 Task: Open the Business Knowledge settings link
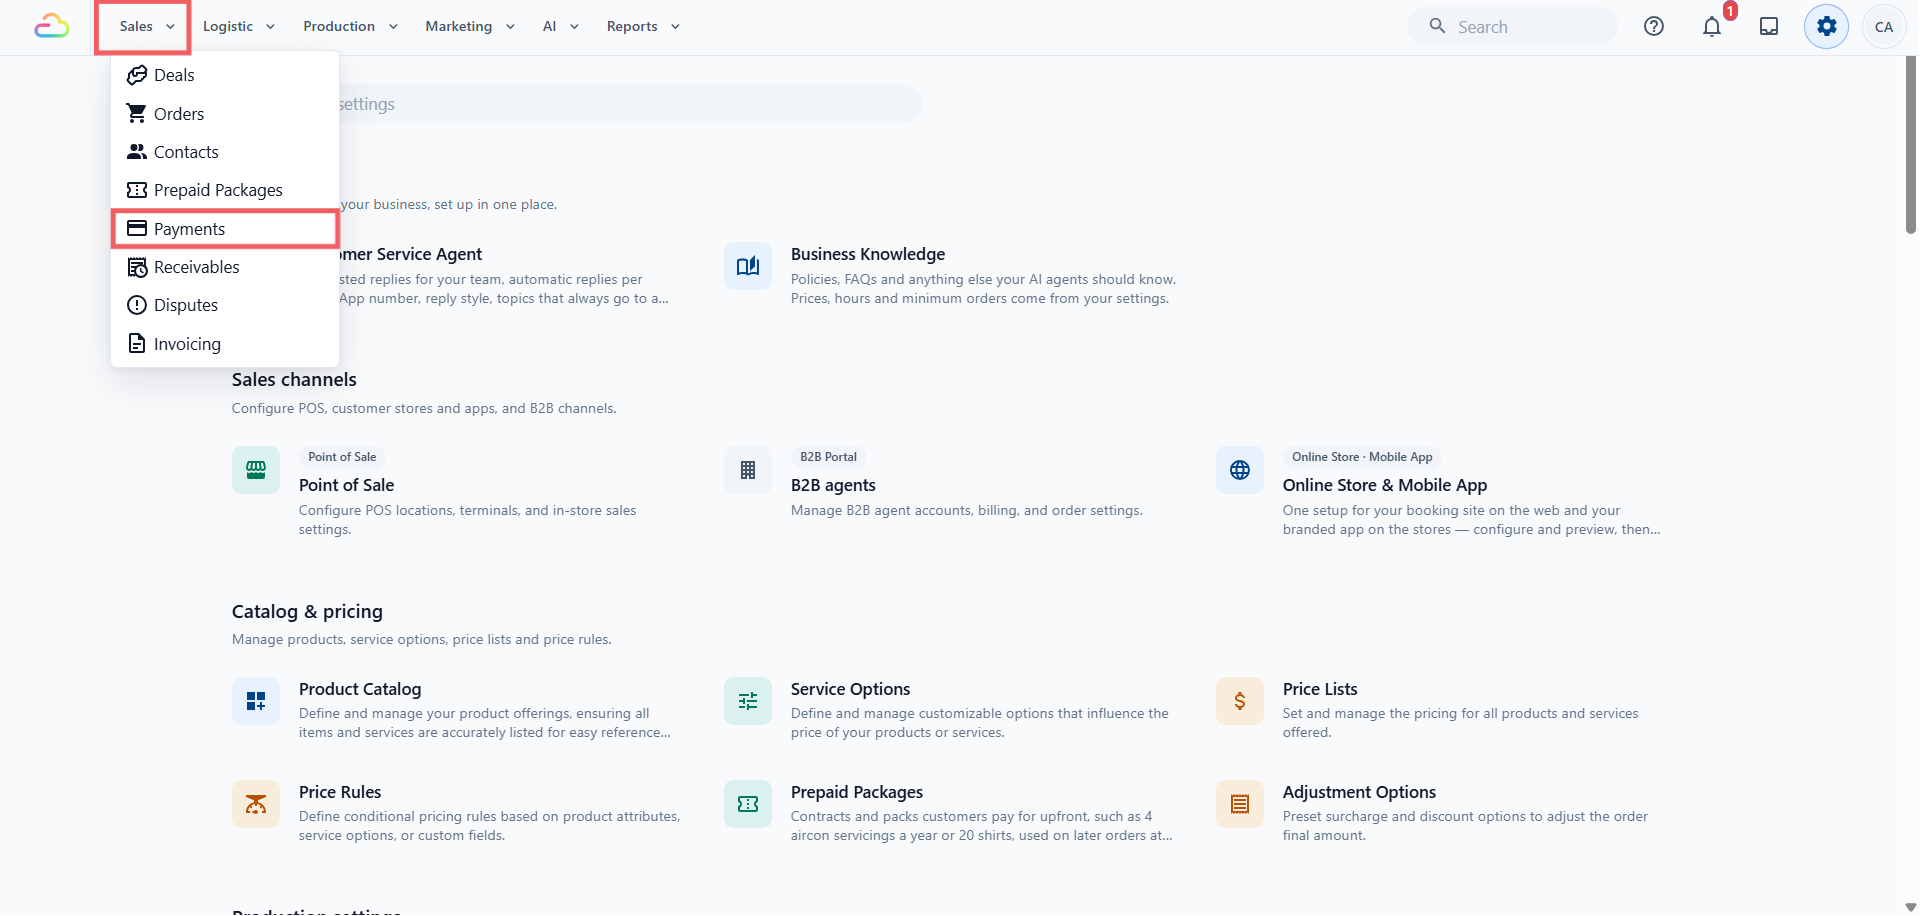coord(868,254)
